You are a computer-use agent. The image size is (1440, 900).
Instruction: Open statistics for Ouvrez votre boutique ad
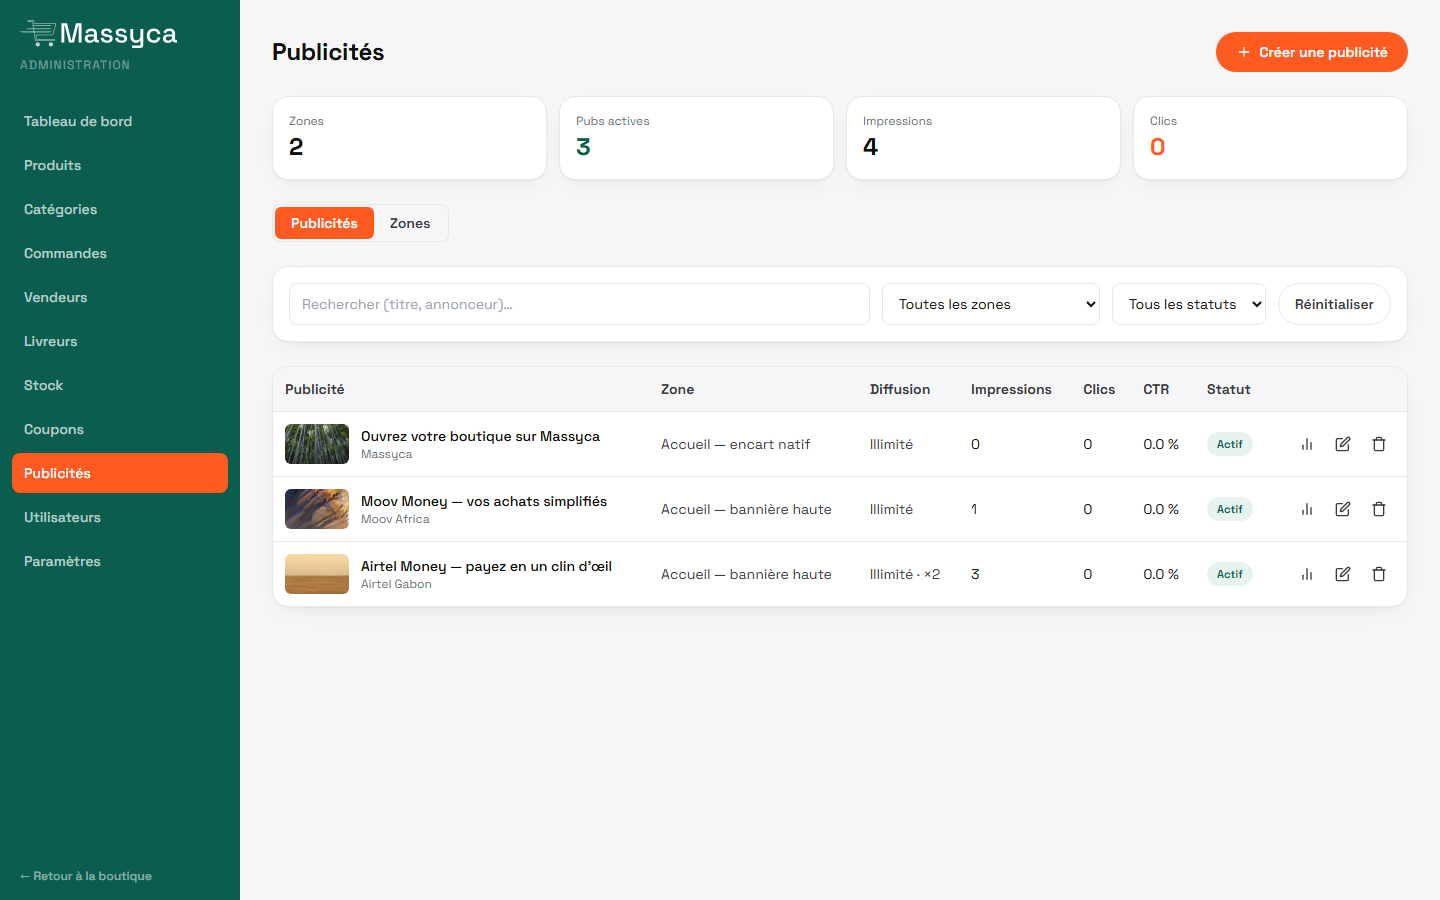pos(1307,444)
